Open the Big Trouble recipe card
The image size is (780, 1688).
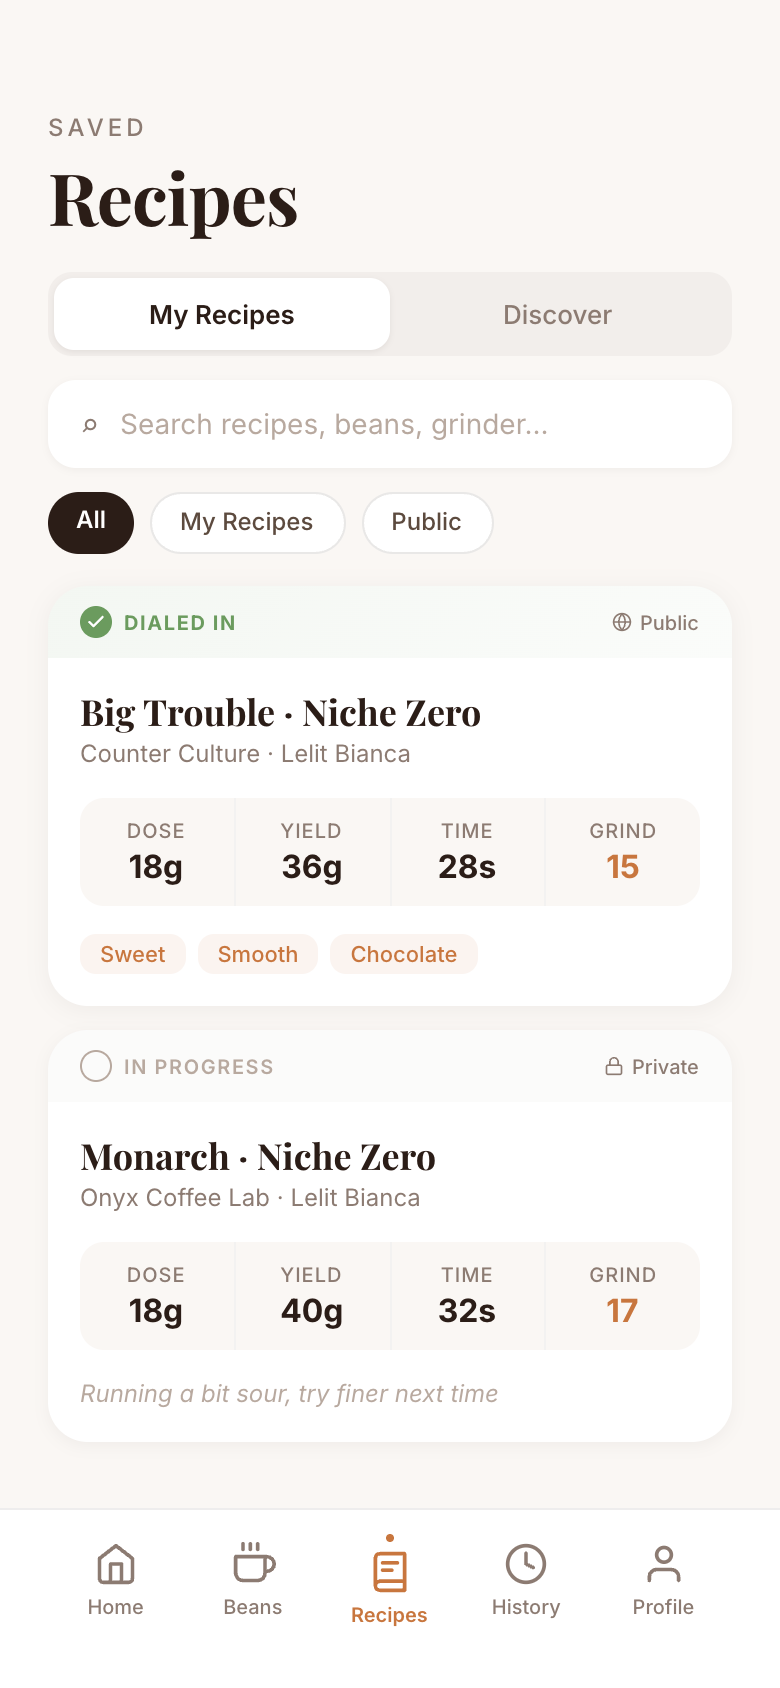(390, 790)
